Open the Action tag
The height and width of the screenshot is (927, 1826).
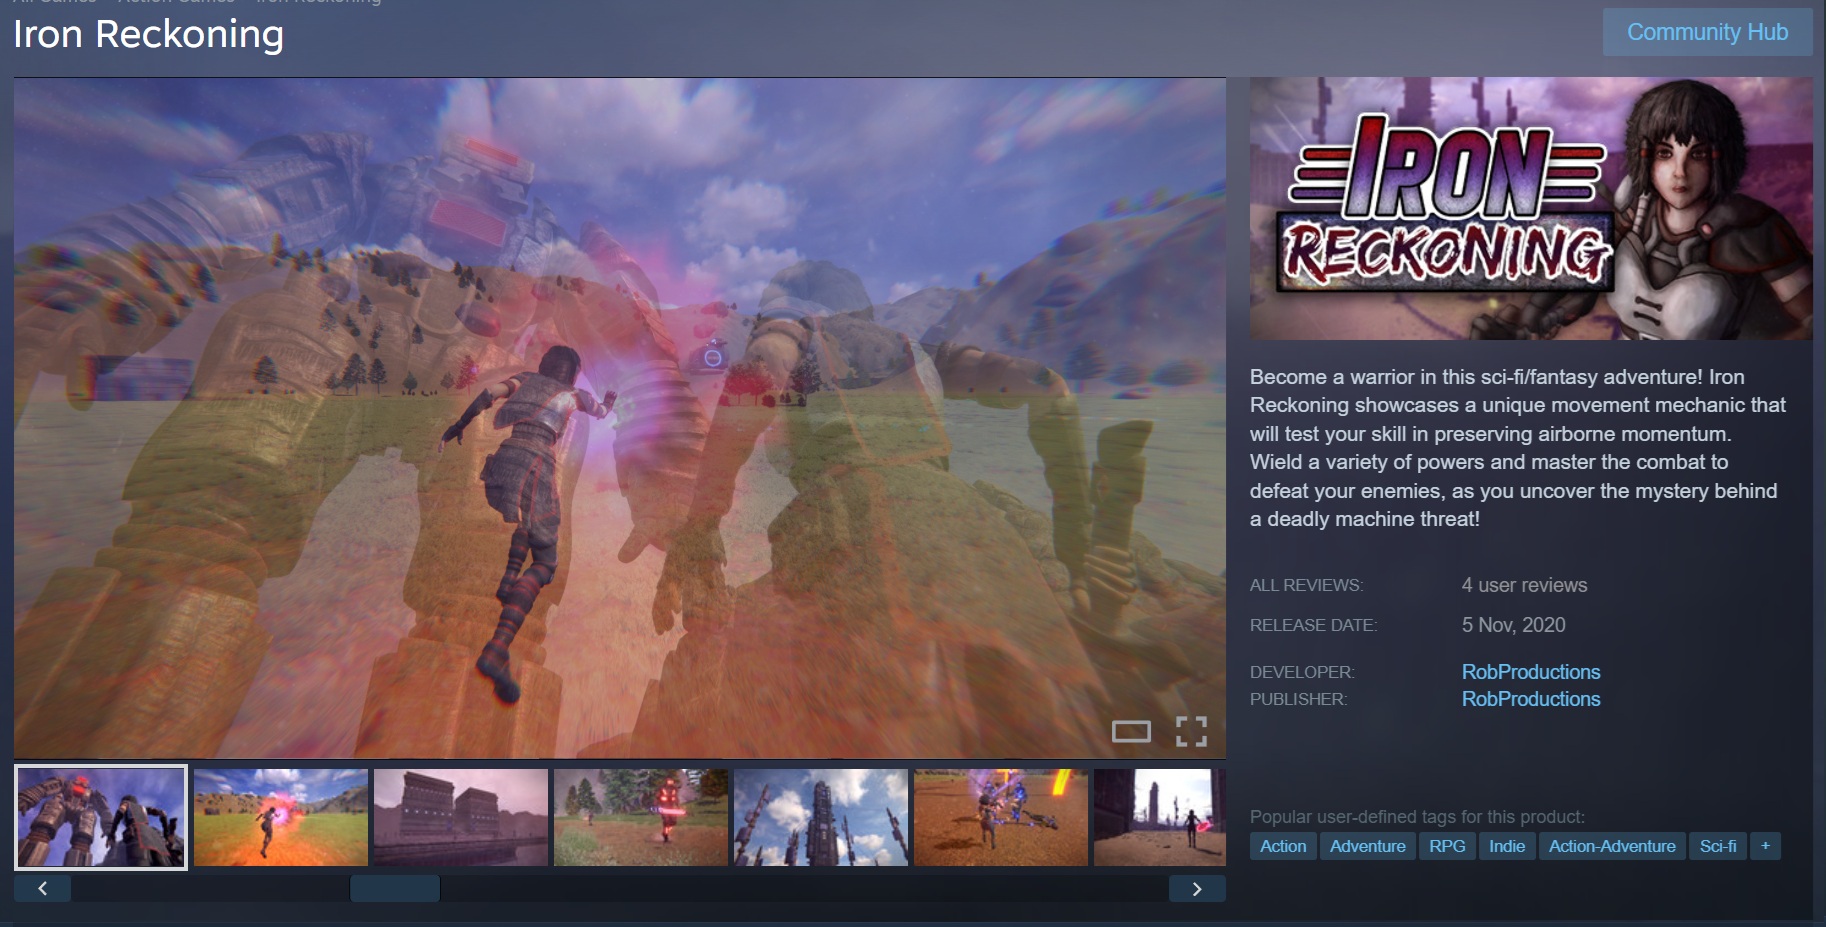(1283, 846)
